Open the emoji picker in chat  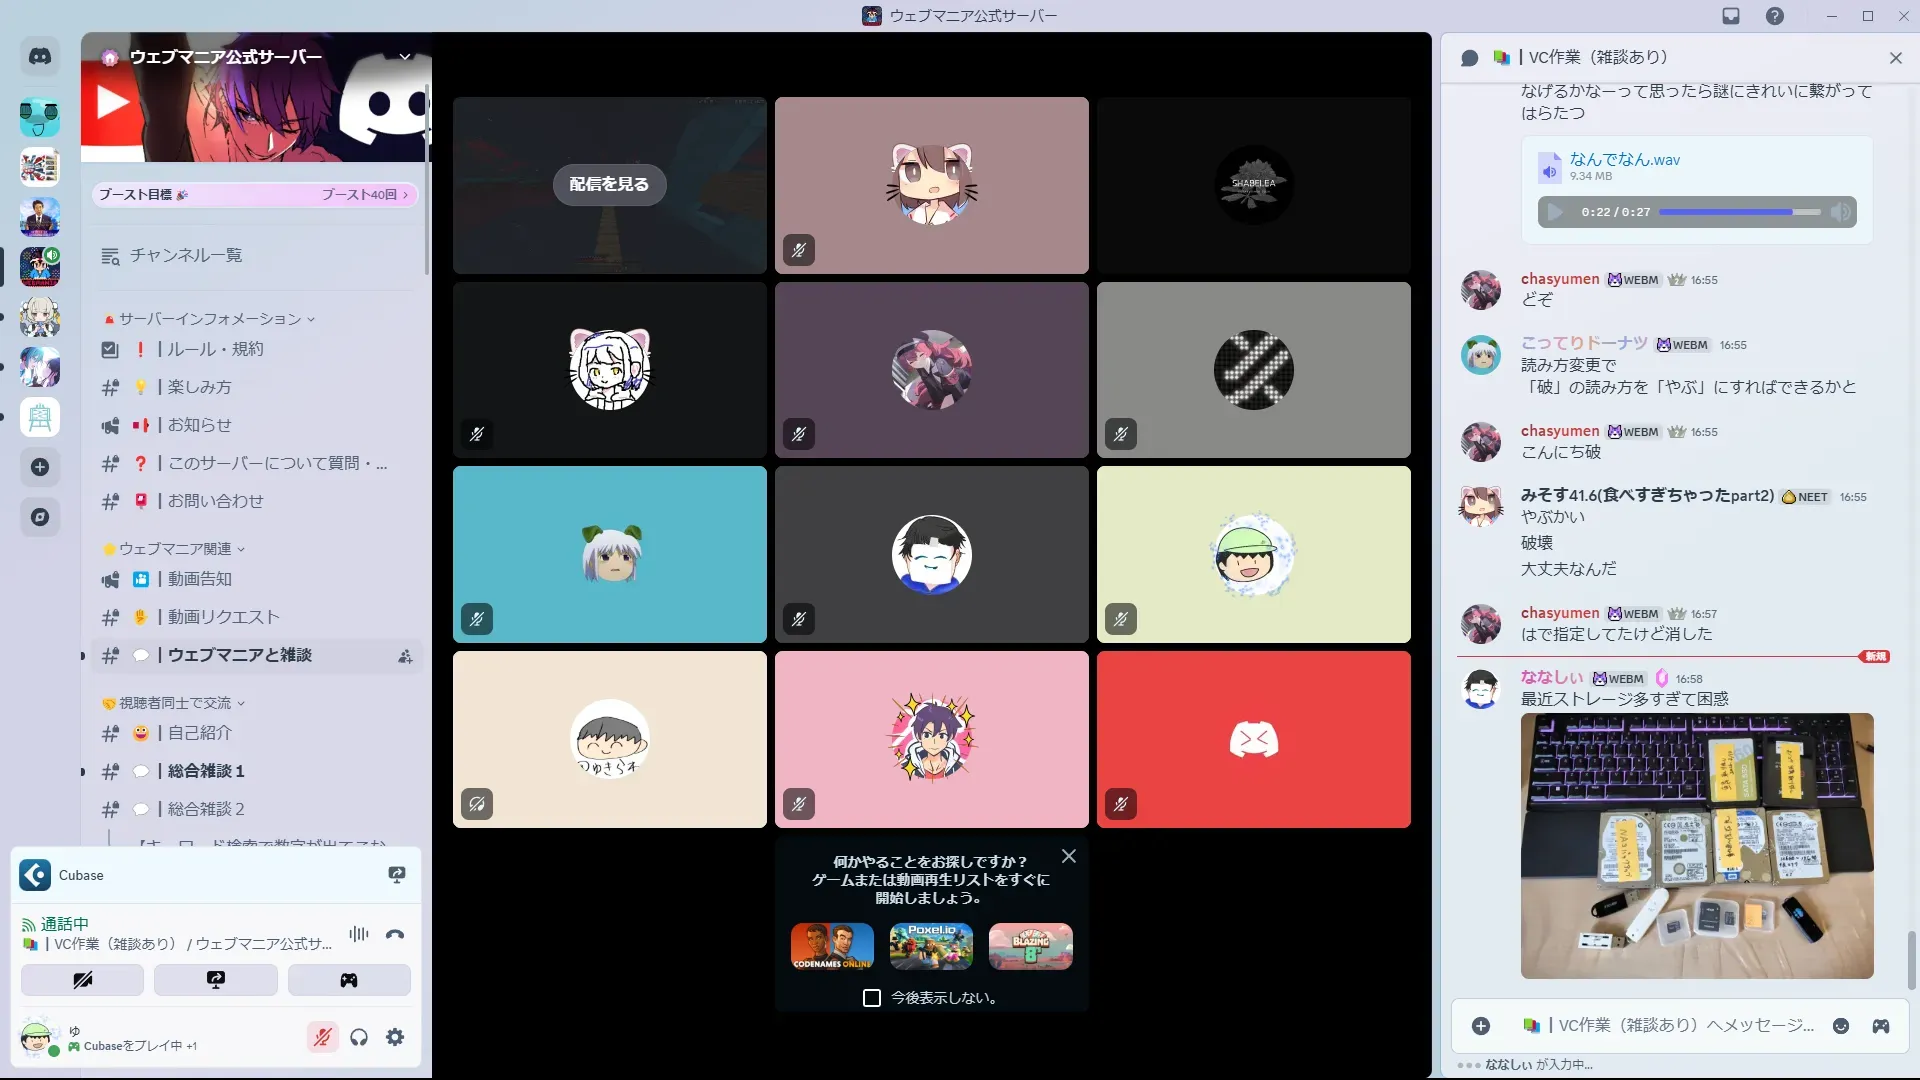click(x=1840, y=1026)
